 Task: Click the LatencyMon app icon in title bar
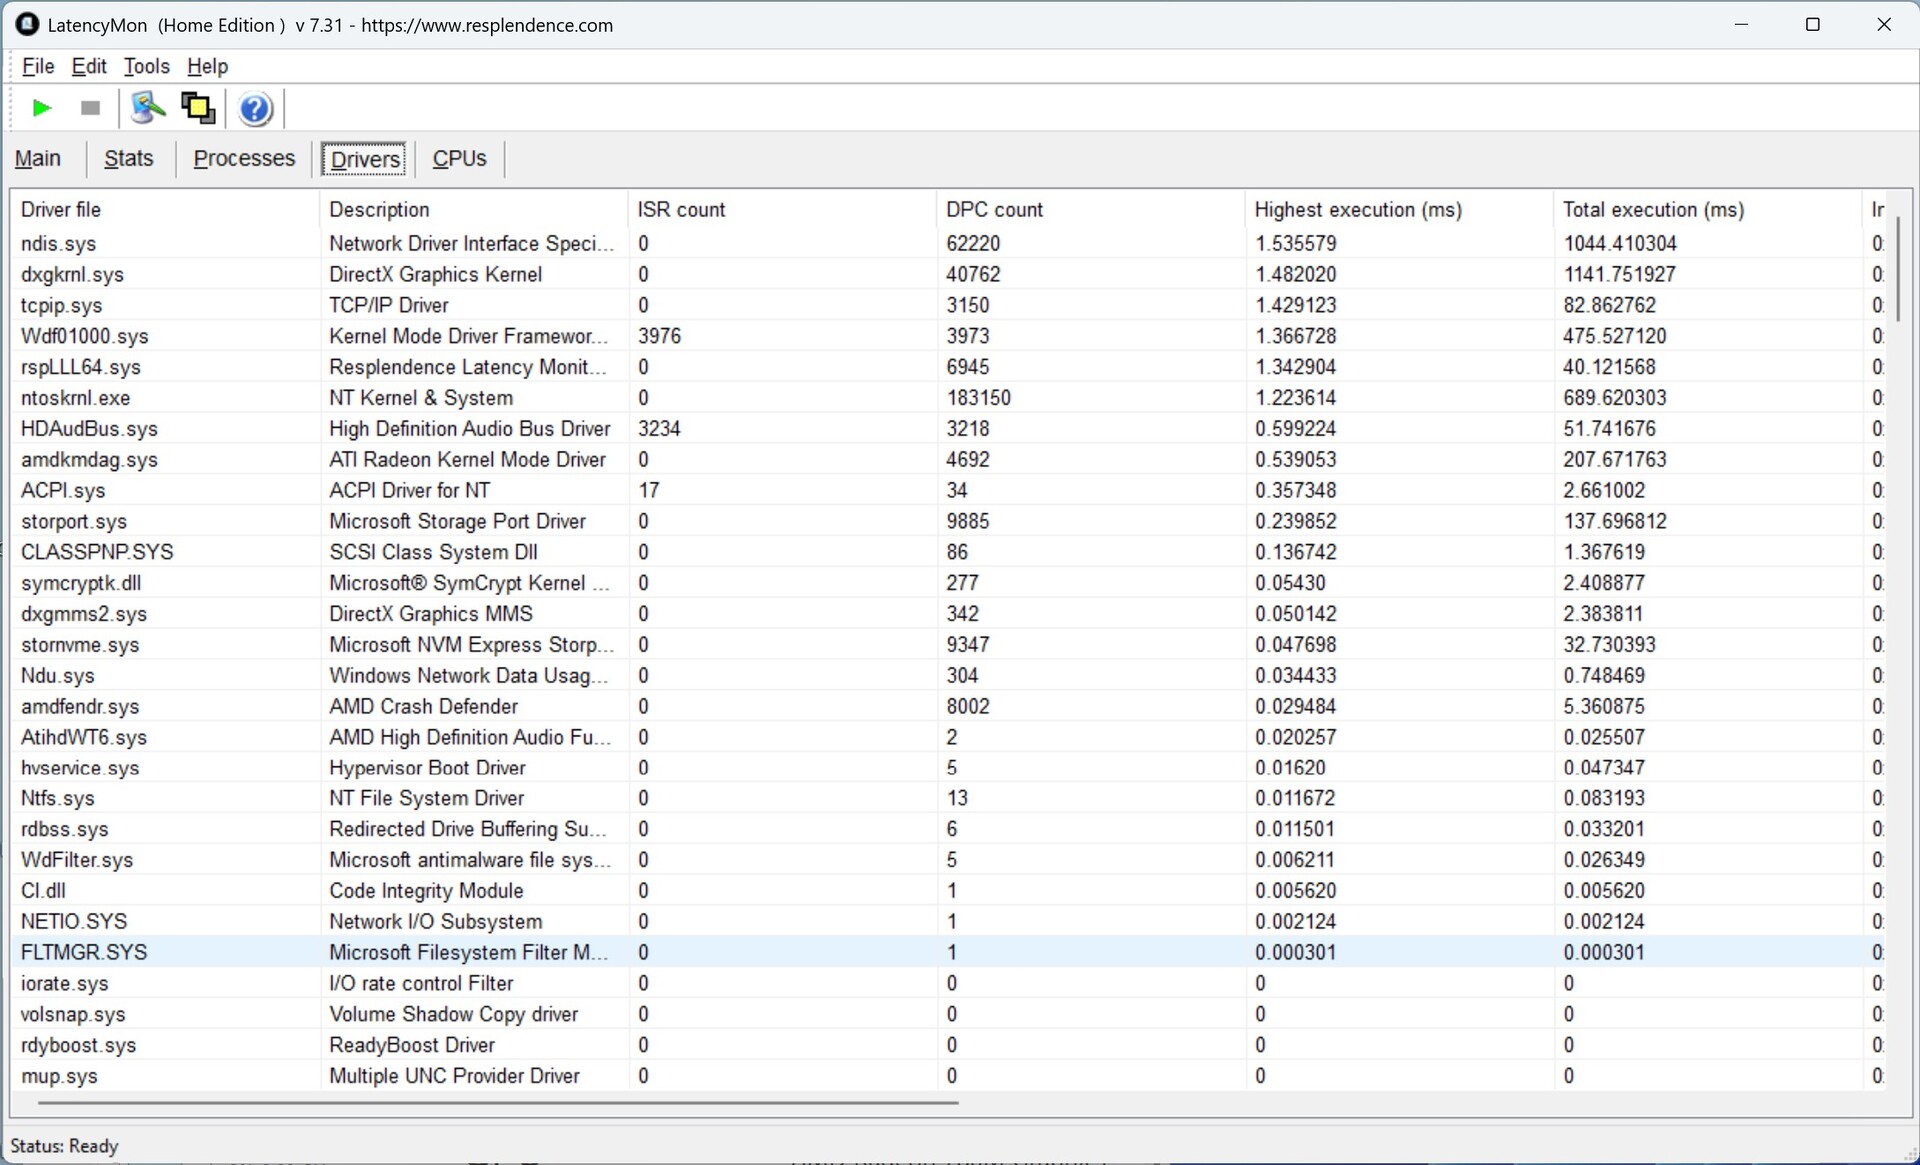click(x=27, y=25)
